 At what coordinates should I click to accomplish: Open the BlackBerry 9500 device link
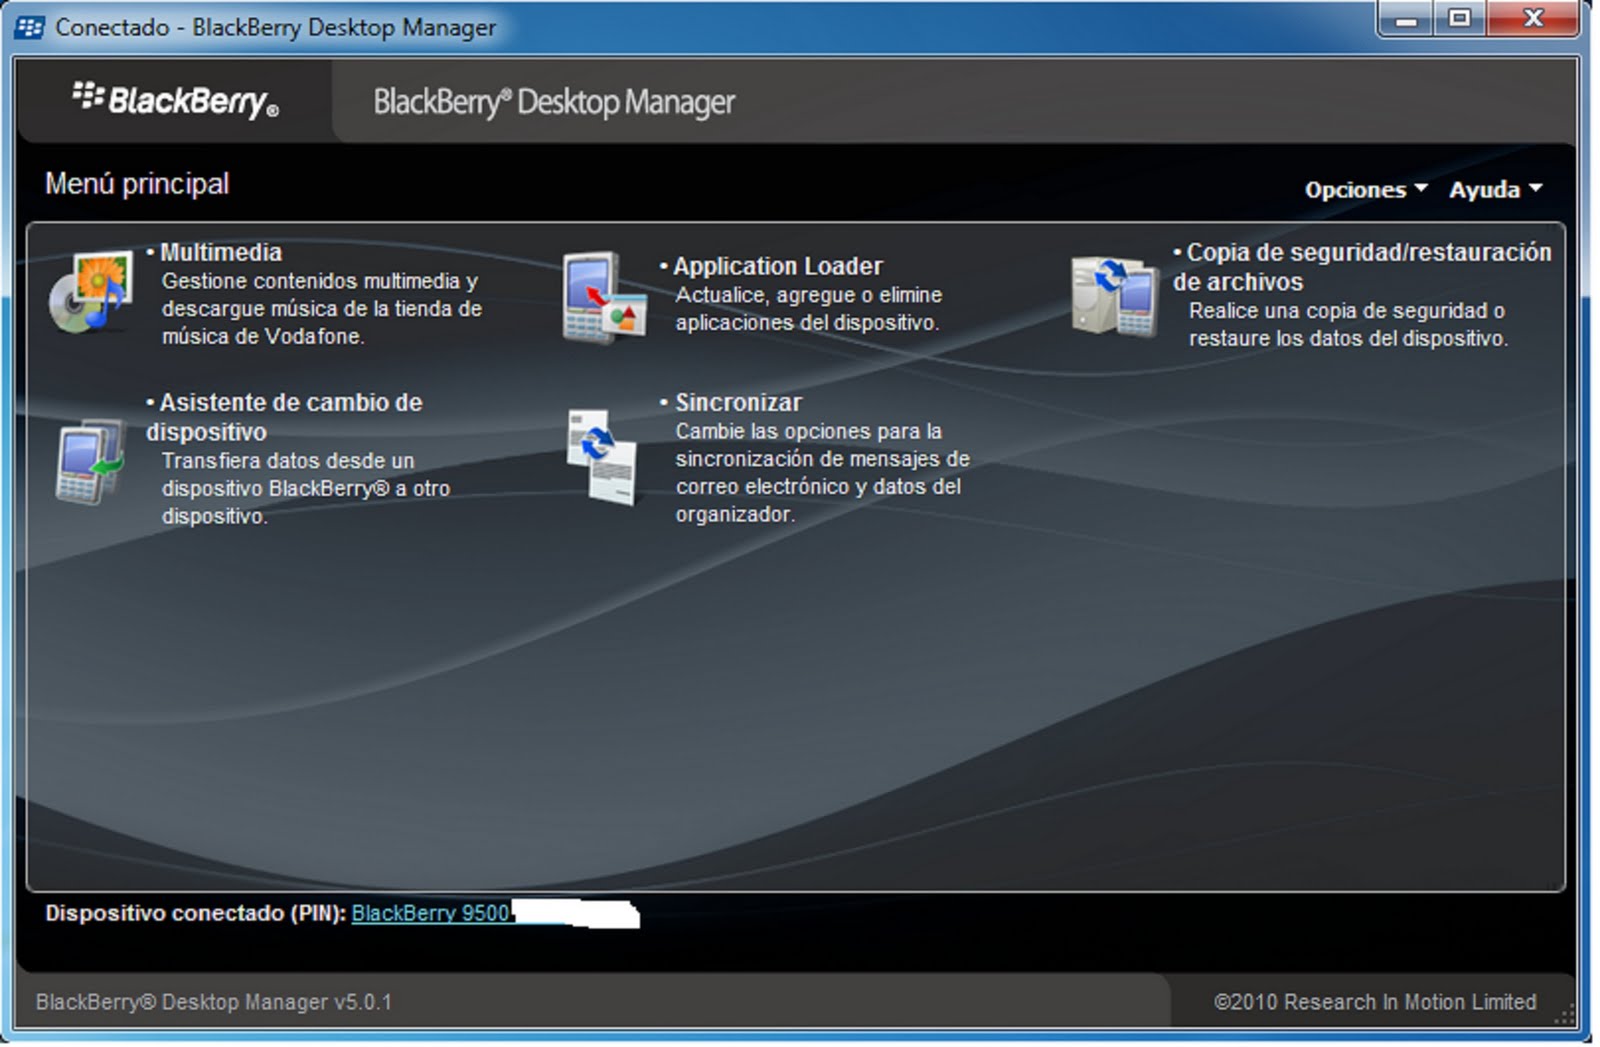(430, 913)
